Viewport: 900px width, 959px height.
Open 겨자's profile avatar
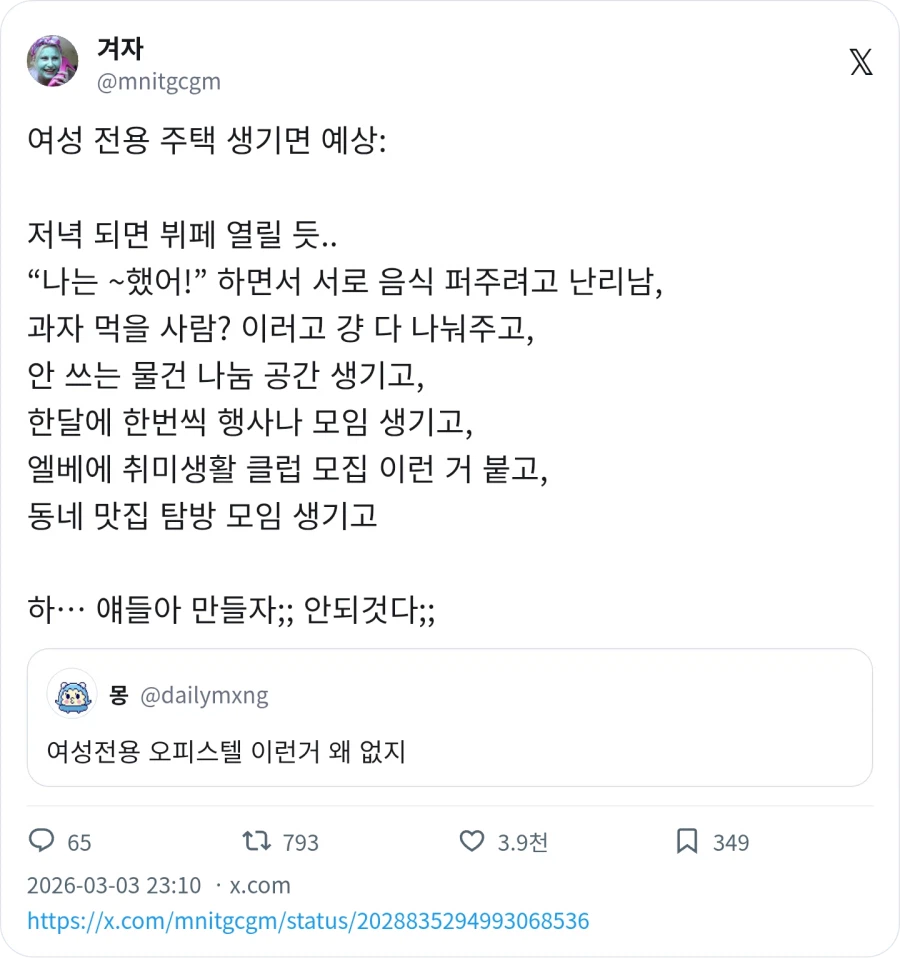[x=52, y=61]
